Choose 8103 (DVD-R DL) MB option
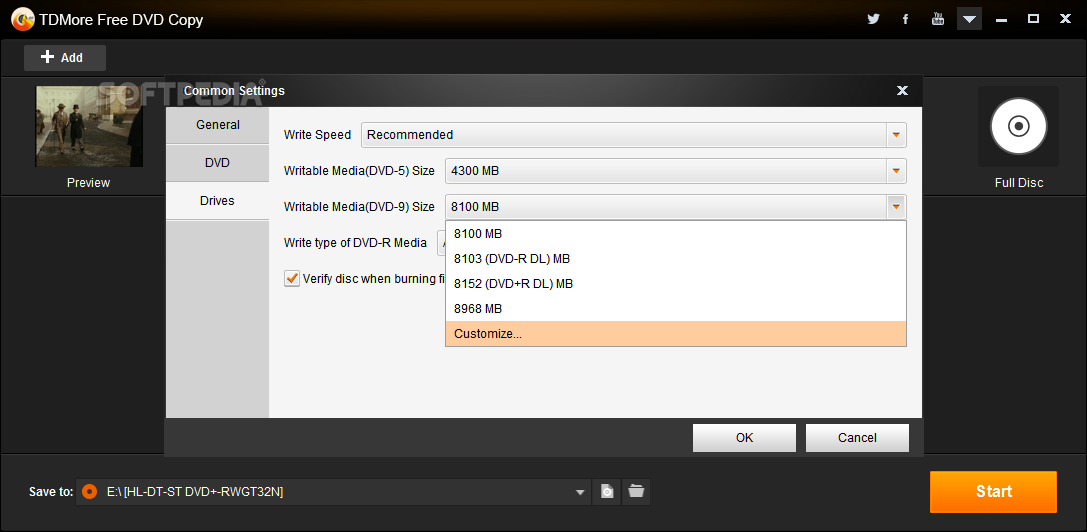The height and width of the screenshot is (532, 1087). [676, 259]
